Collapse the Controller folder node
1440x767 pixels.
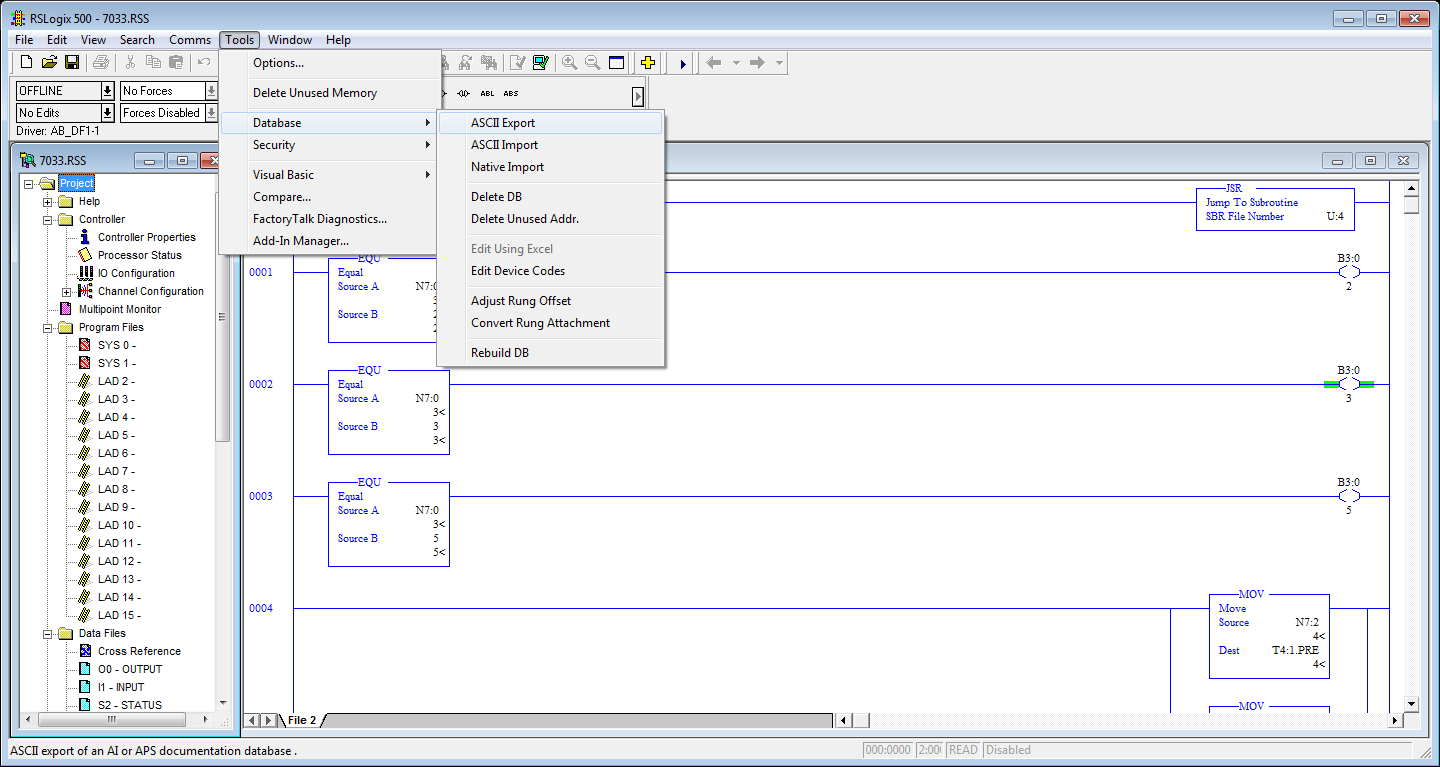coord(47,219)
